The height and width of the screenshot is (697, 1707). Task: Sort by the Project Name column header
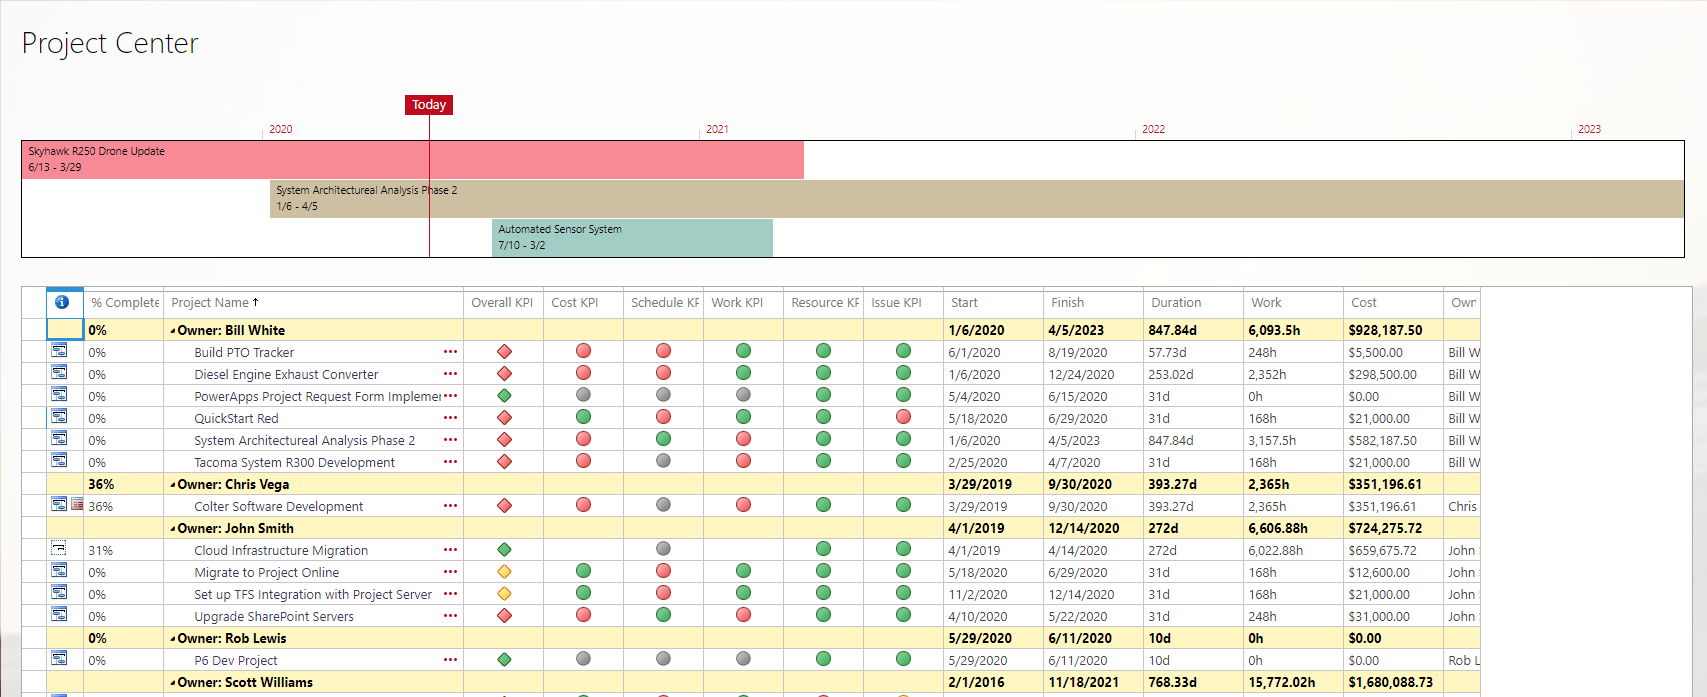pos(210,303)
